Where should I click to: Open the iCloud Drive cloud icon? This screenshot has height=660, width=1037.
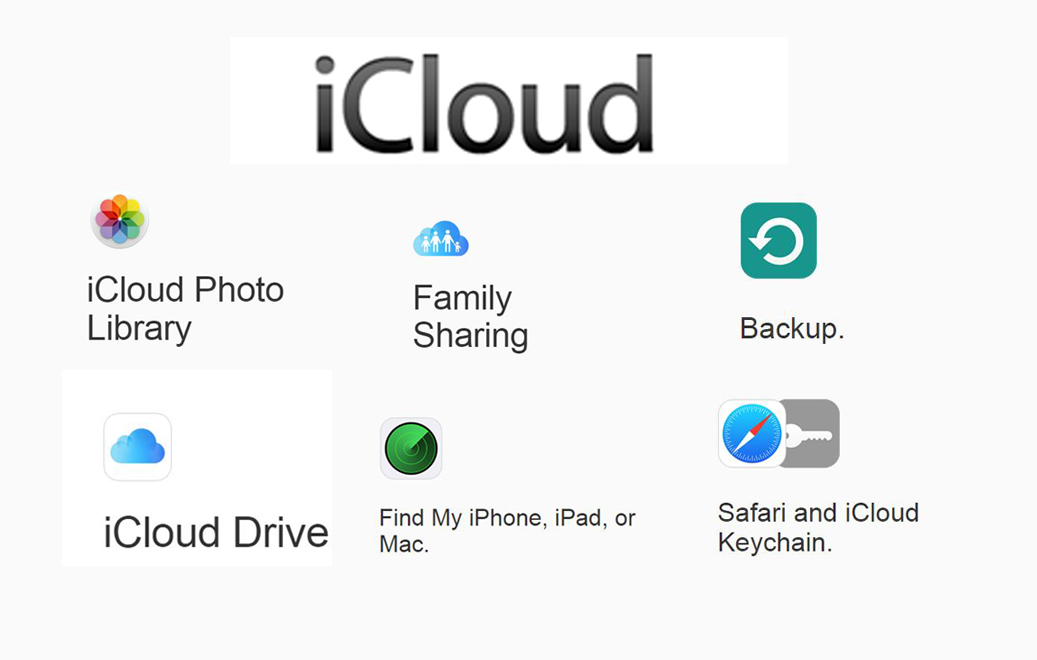138,446
